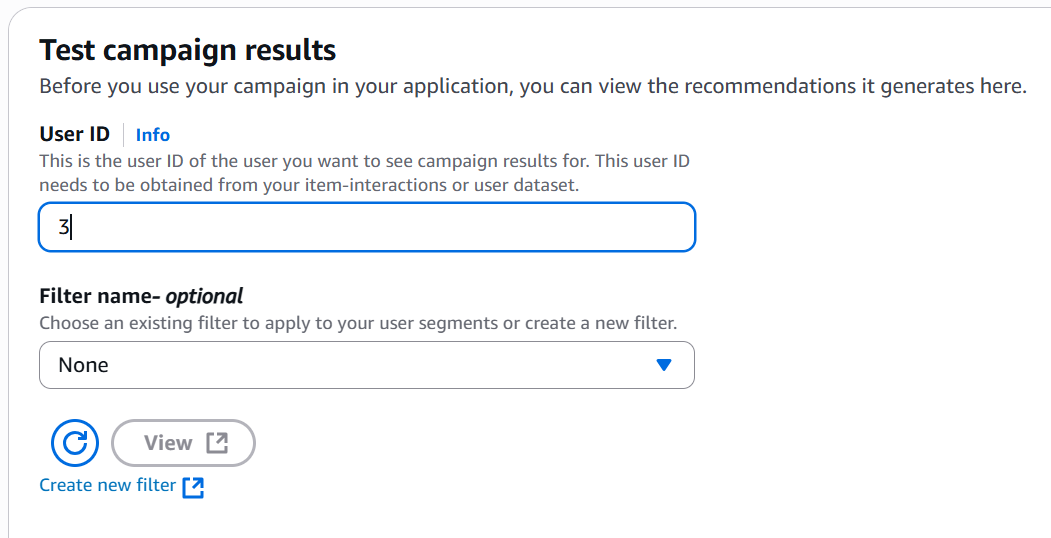Click the User ID helper description text
Screen dimensions: 1051x538
(364, 172)
